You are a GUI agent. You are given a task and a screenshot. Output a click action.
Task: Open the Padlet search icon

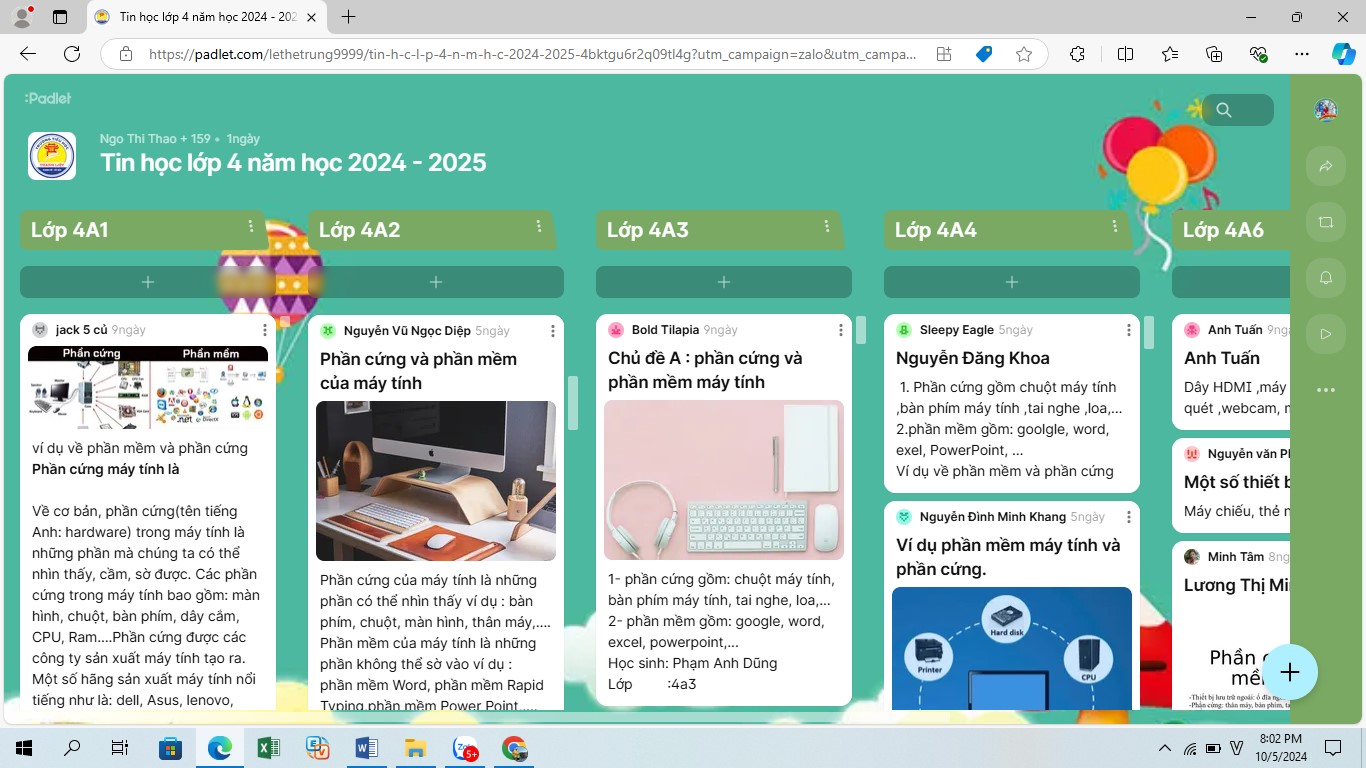tap(1225, 110)
